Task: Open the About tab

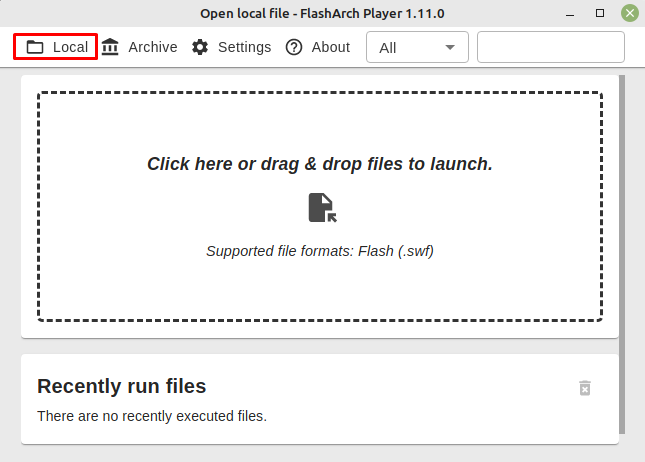Action: pos(318,47)
